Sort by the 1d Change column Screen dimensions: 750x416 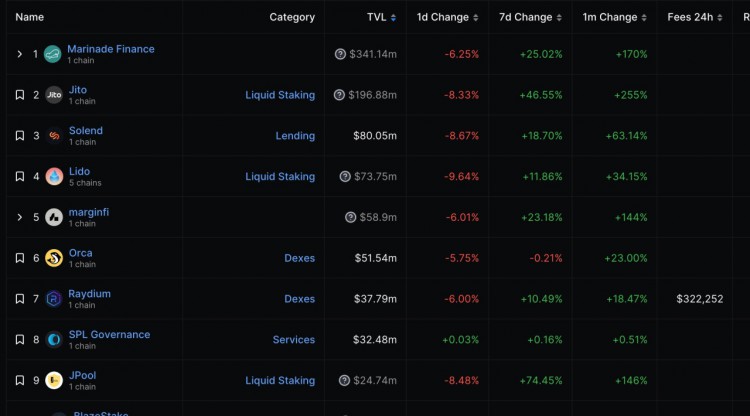pos(447,17)
